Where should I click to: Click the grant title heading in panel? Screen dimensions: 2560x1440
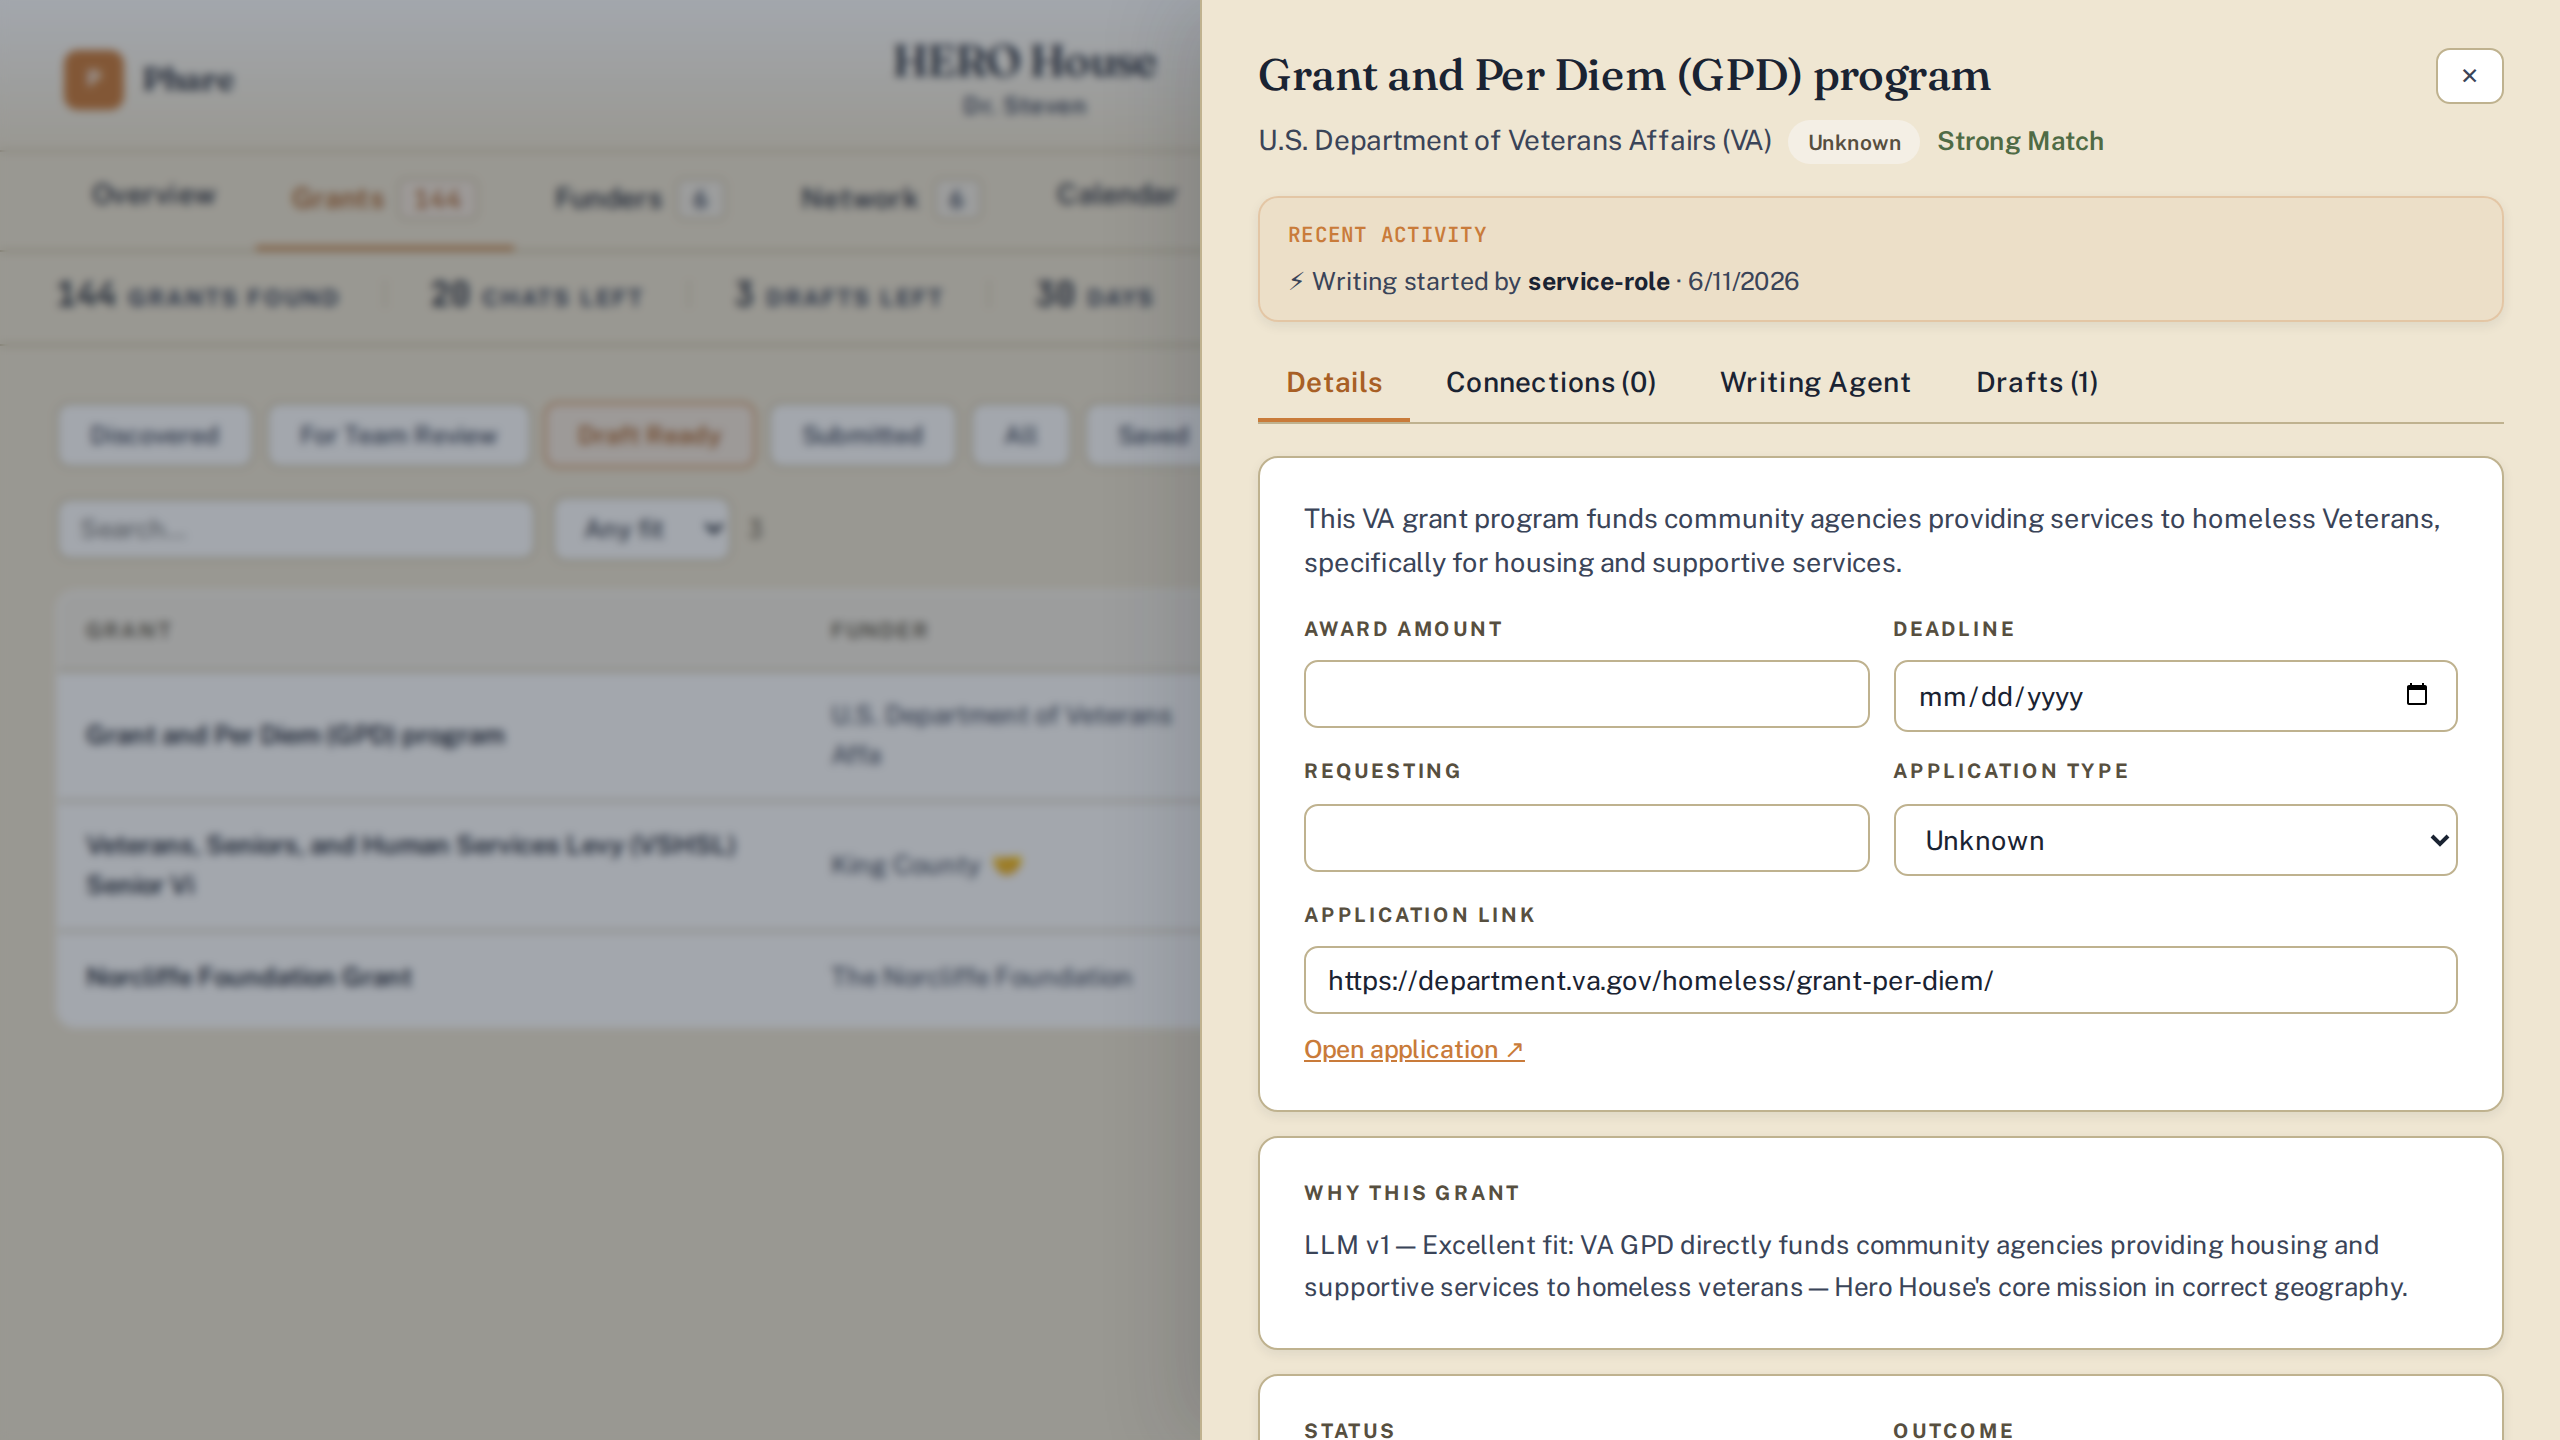point(1624,76)
